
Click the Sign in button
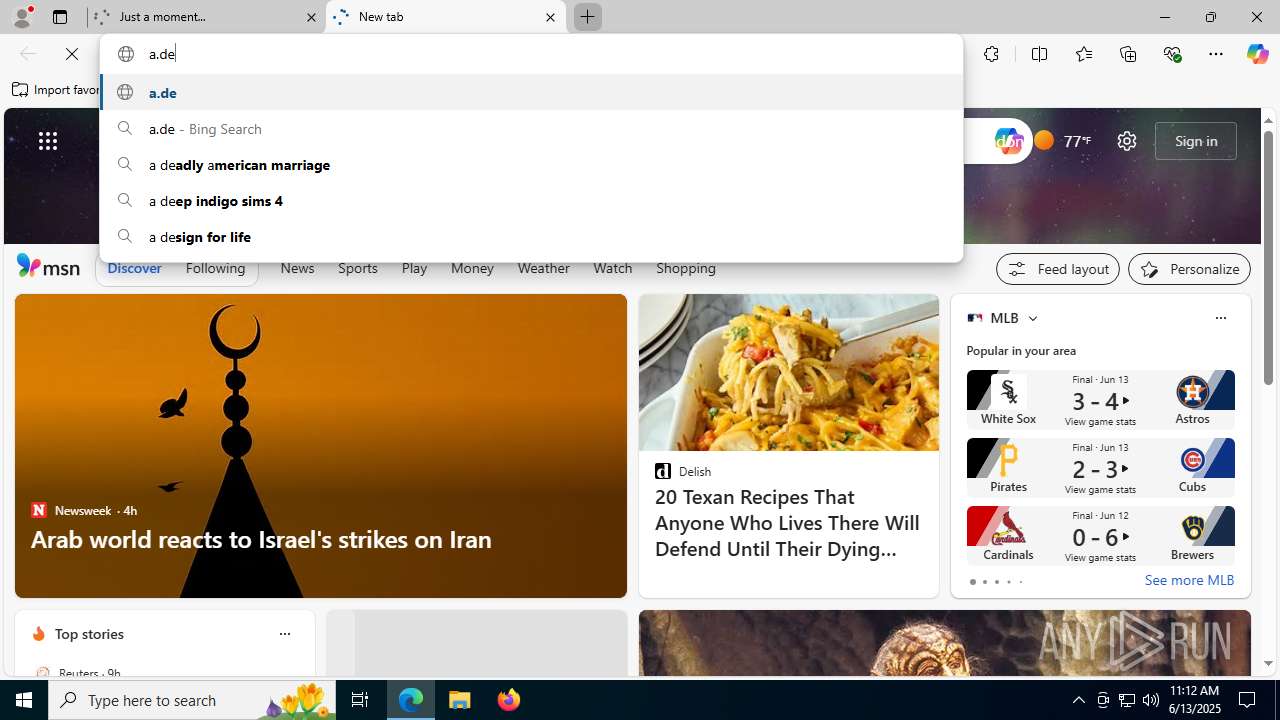(x=1196, y=141)
